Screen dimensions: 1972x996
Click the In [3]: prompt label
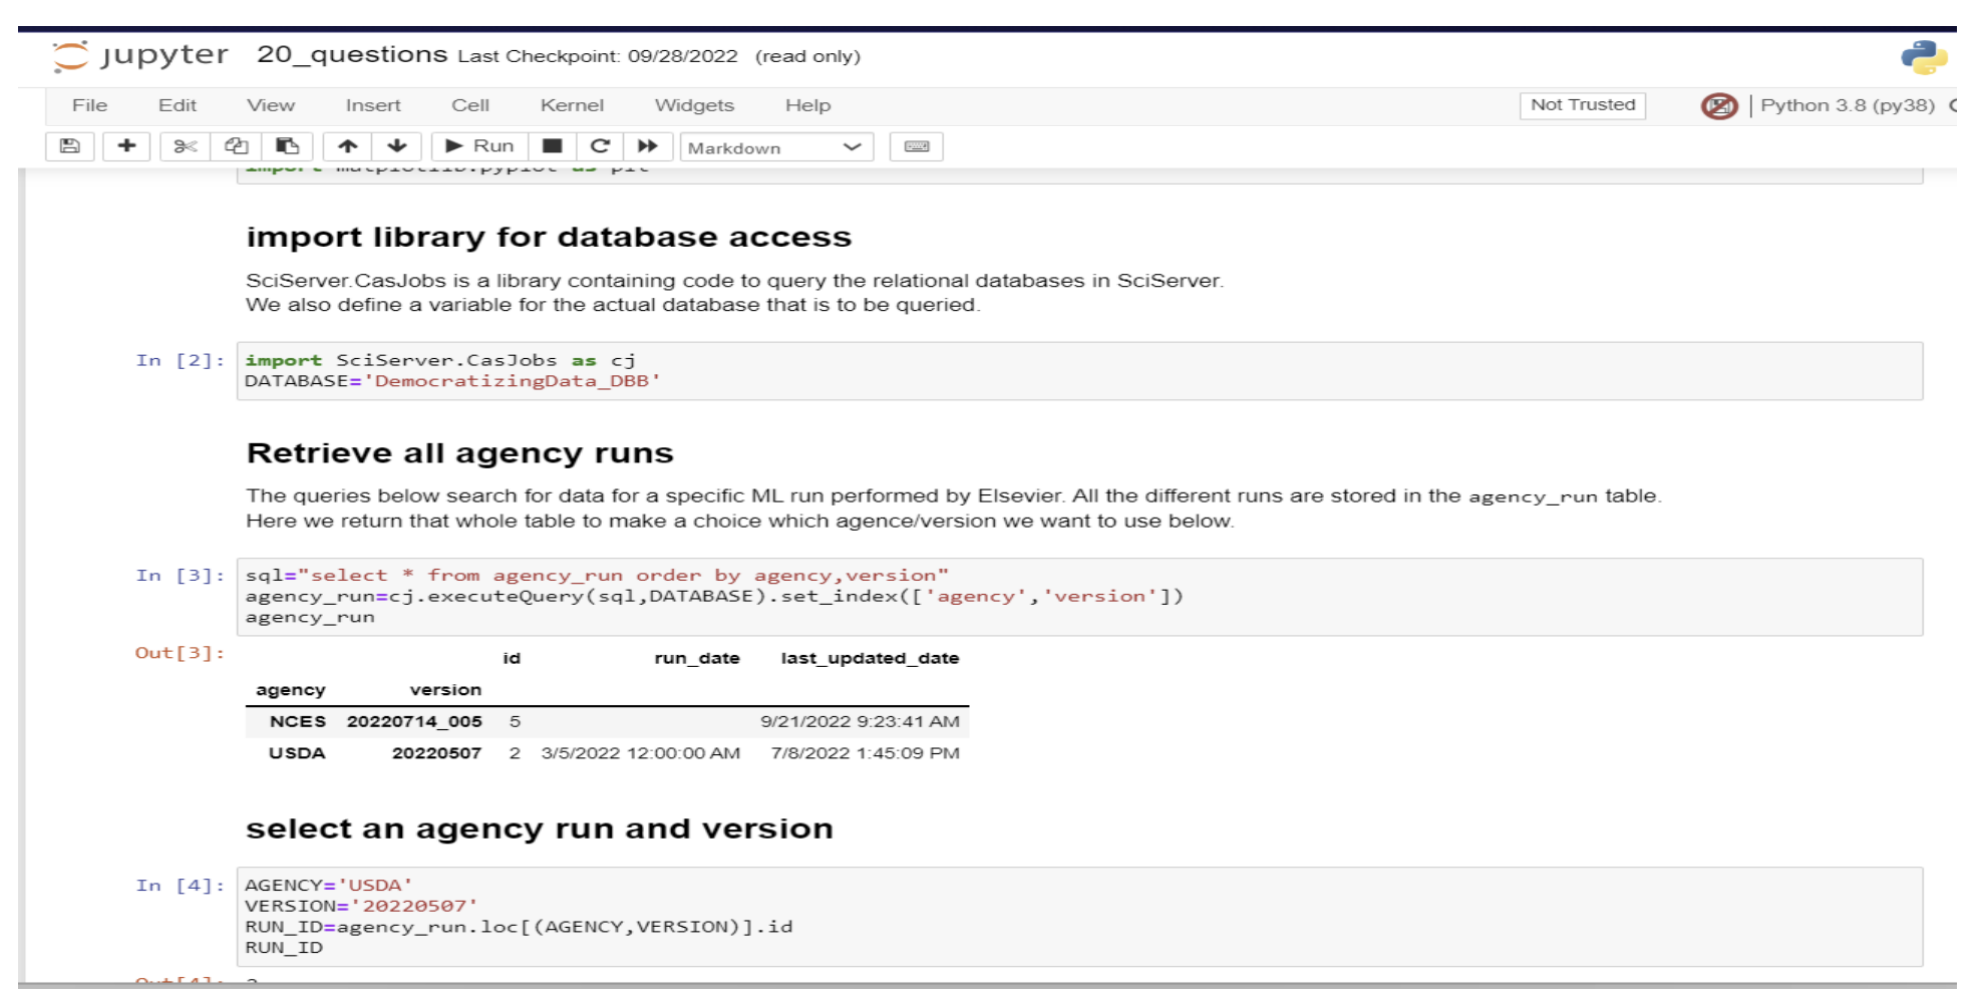[x=180, y=575]
